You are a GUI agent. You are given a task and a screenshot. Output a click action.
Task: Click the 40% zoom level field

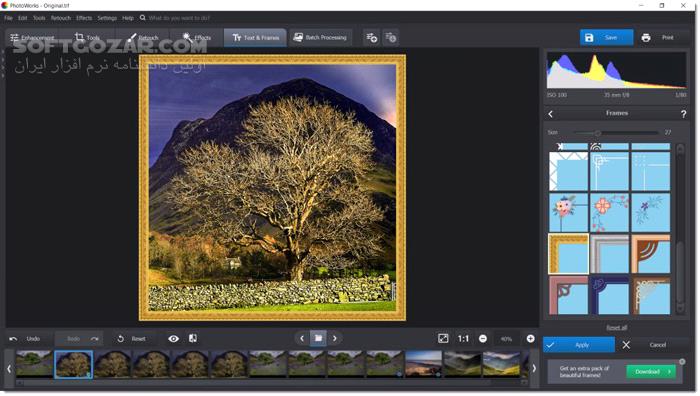(x=506, y=339)
